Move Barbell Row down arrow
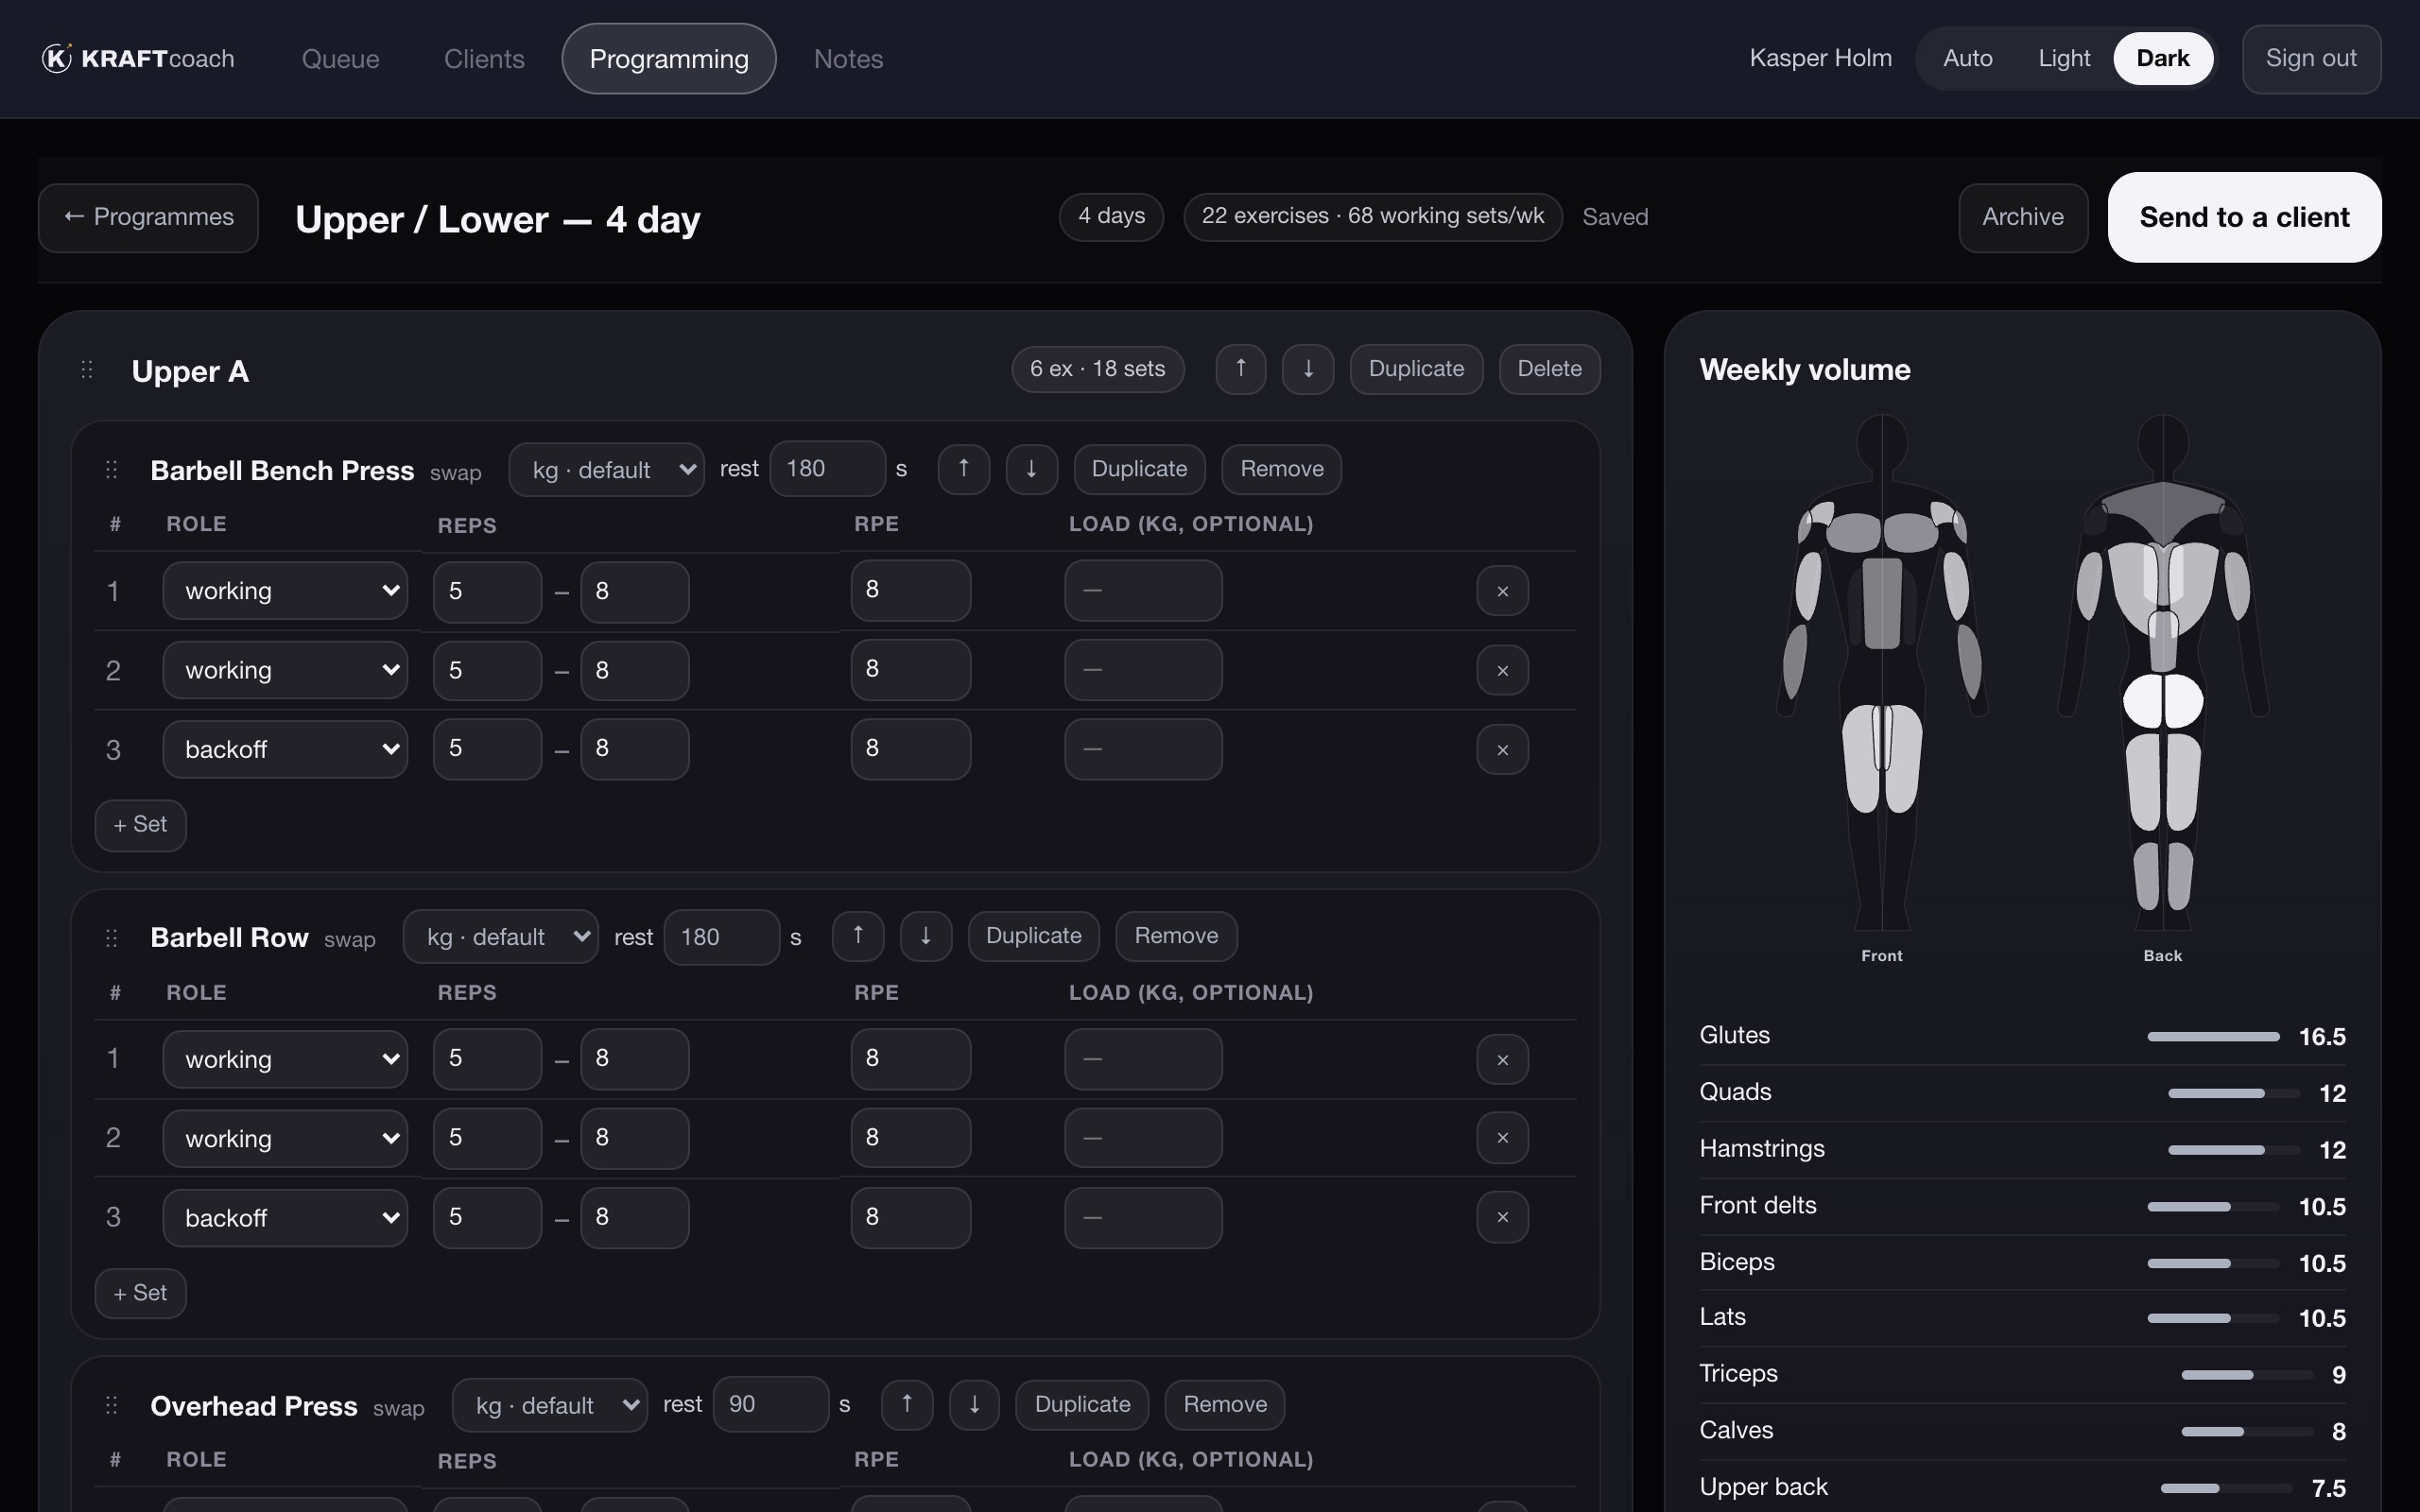 pos(926,936)
